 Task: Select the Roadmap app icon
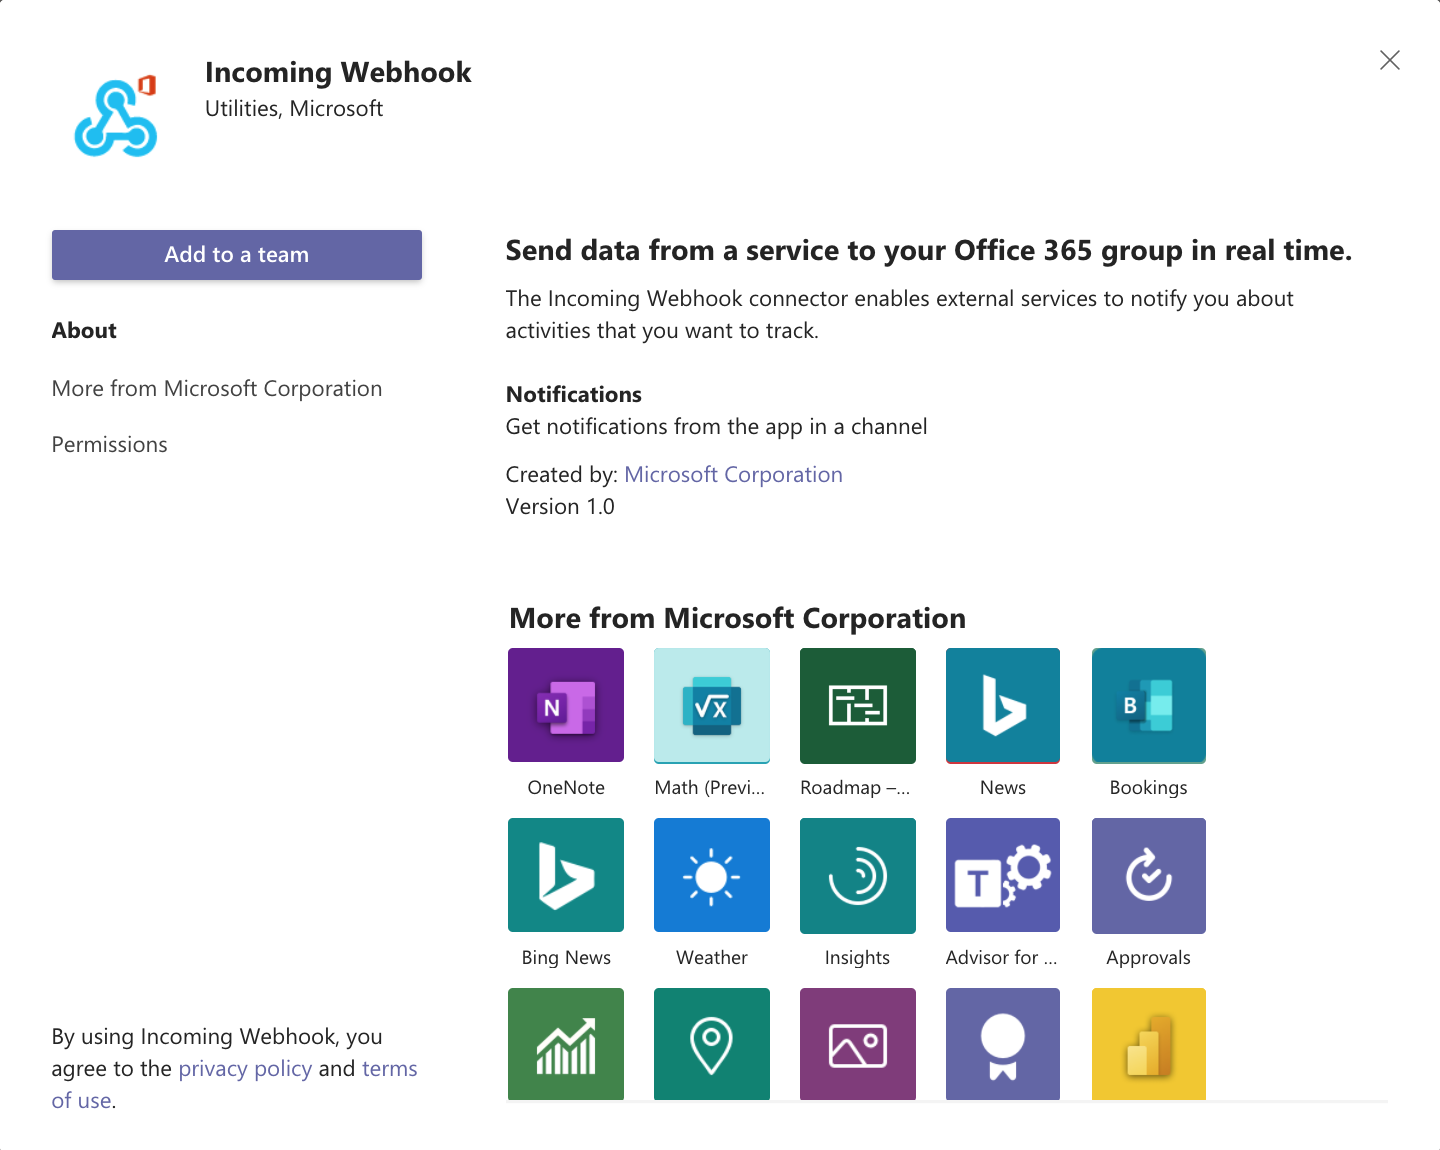[x=858, y=705]
